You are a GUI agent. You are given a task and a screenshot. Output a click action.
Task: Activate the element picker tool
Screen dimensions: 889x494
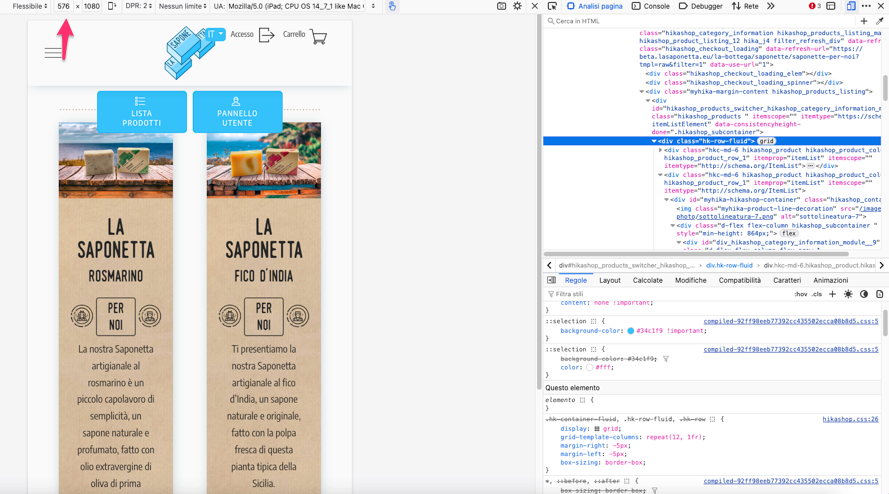(552, 6)
